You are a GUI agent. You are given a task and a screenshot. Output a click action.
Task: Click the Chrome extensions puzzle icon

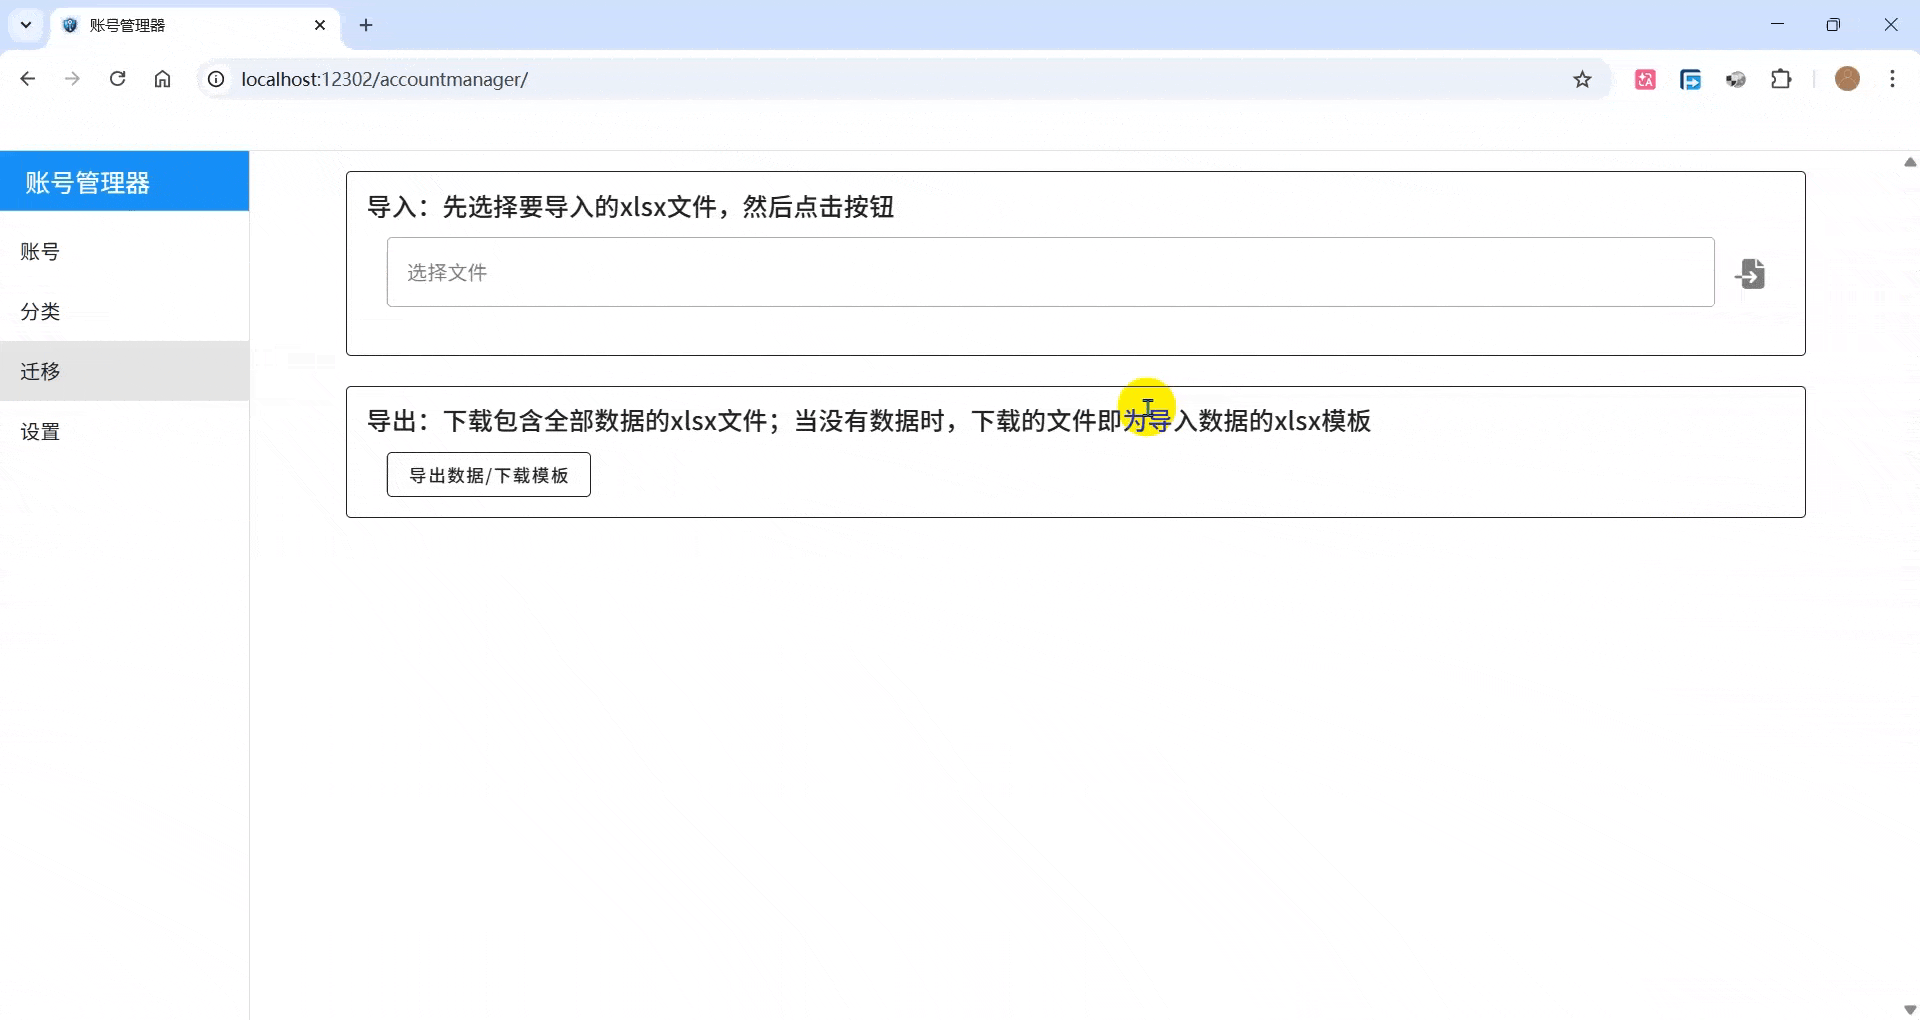1782,79
